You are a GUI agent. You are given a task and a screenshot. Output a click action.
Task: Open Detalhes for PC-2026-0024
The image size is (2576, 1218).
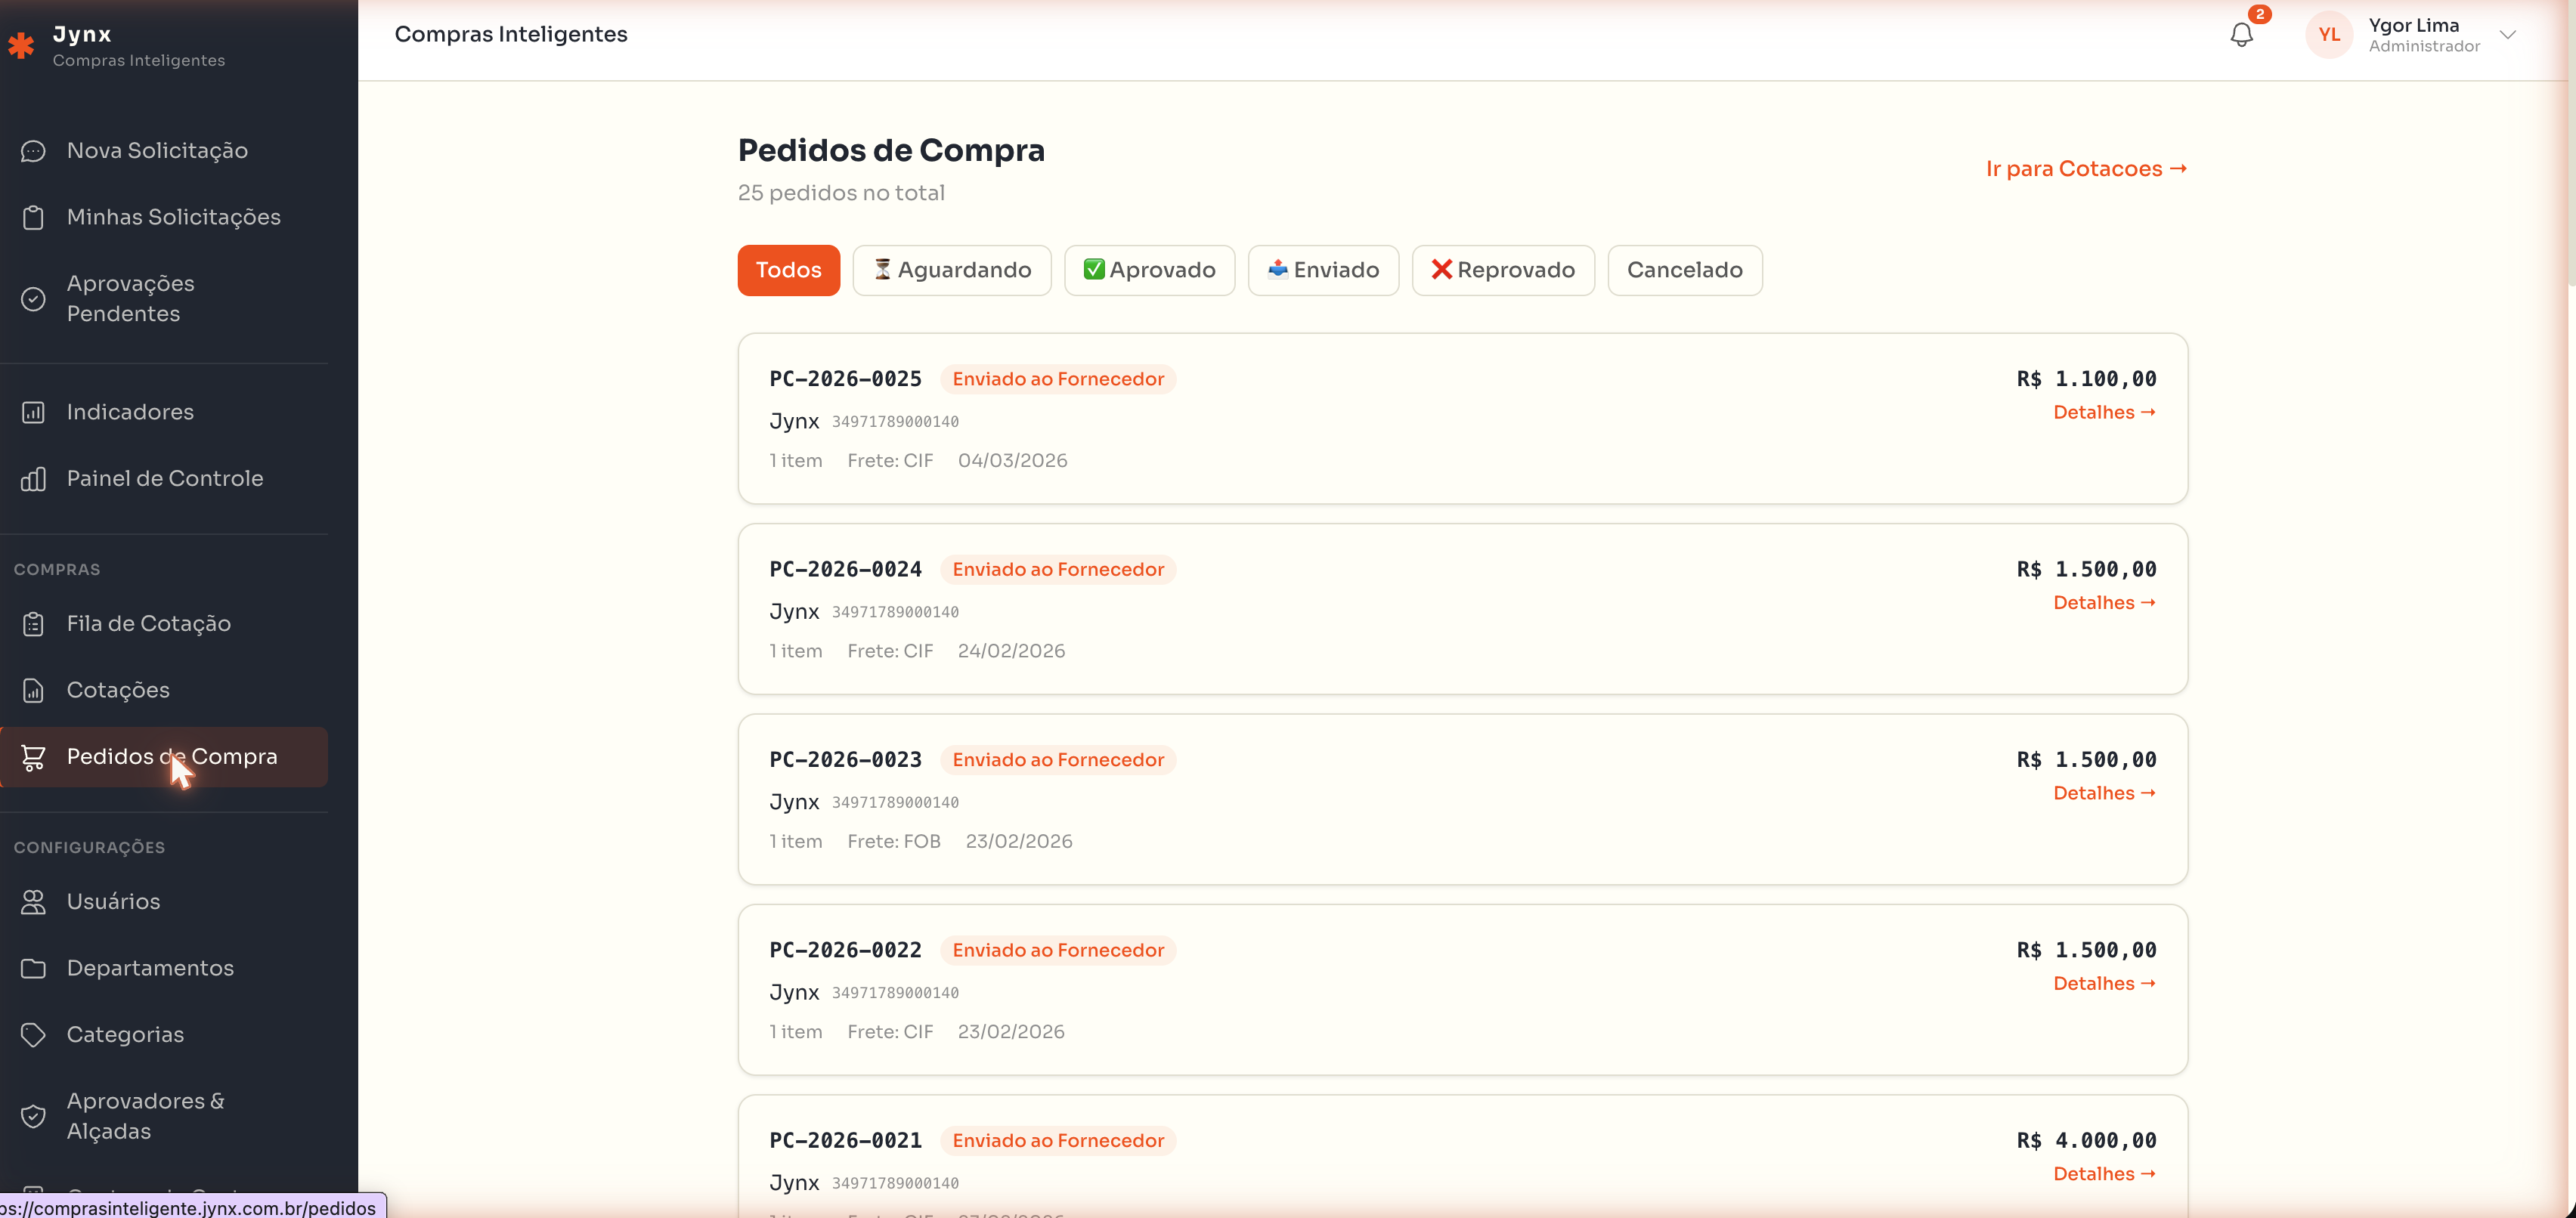(x=2104, y=603)
